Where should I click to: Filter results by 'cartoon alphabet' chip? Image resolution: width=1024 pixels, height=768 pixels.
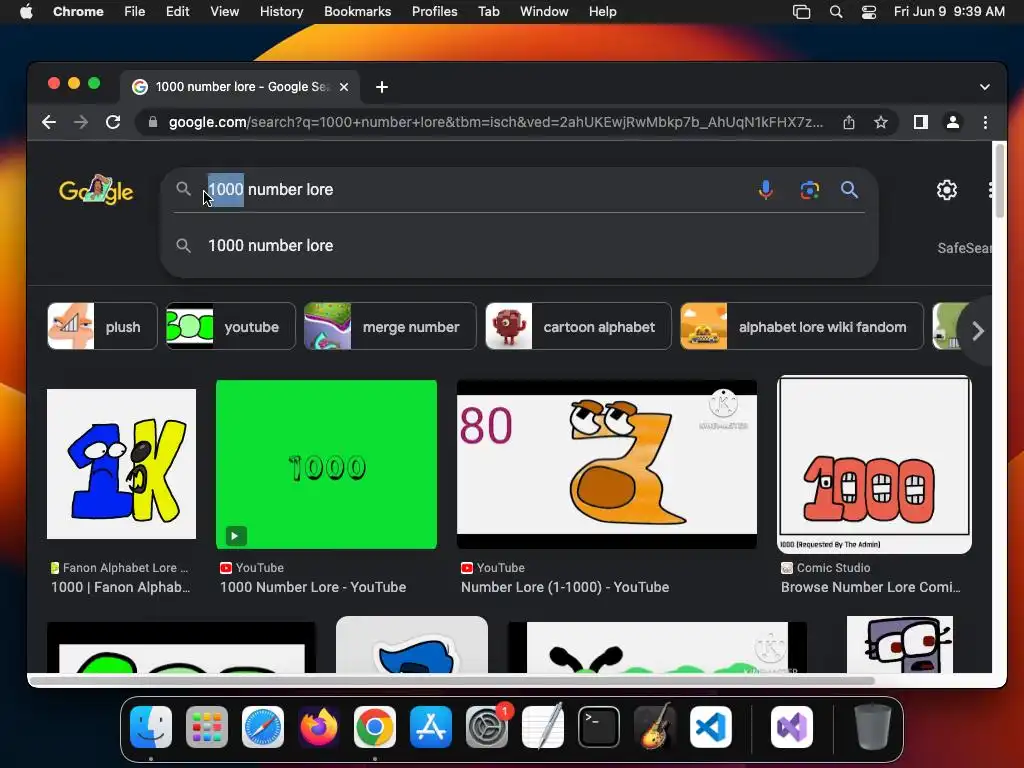coord(579,327)
